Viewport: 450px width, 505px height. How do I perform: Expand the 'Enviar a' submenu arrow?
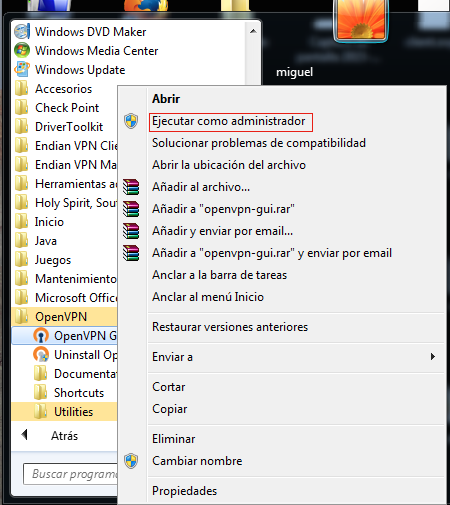point(433,357)
